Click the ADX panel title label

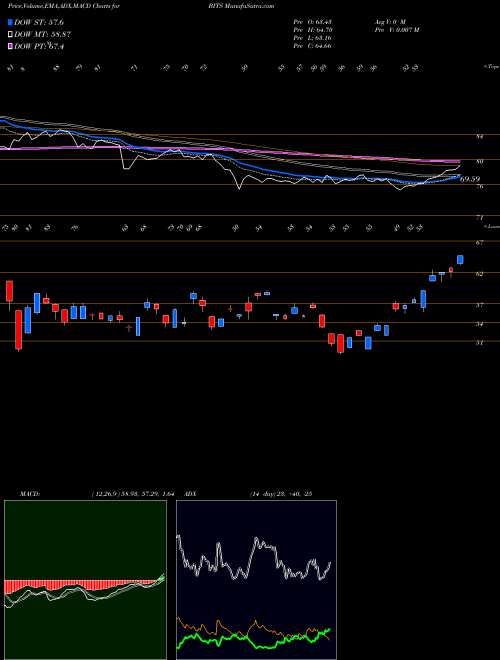tap(191, 494)
